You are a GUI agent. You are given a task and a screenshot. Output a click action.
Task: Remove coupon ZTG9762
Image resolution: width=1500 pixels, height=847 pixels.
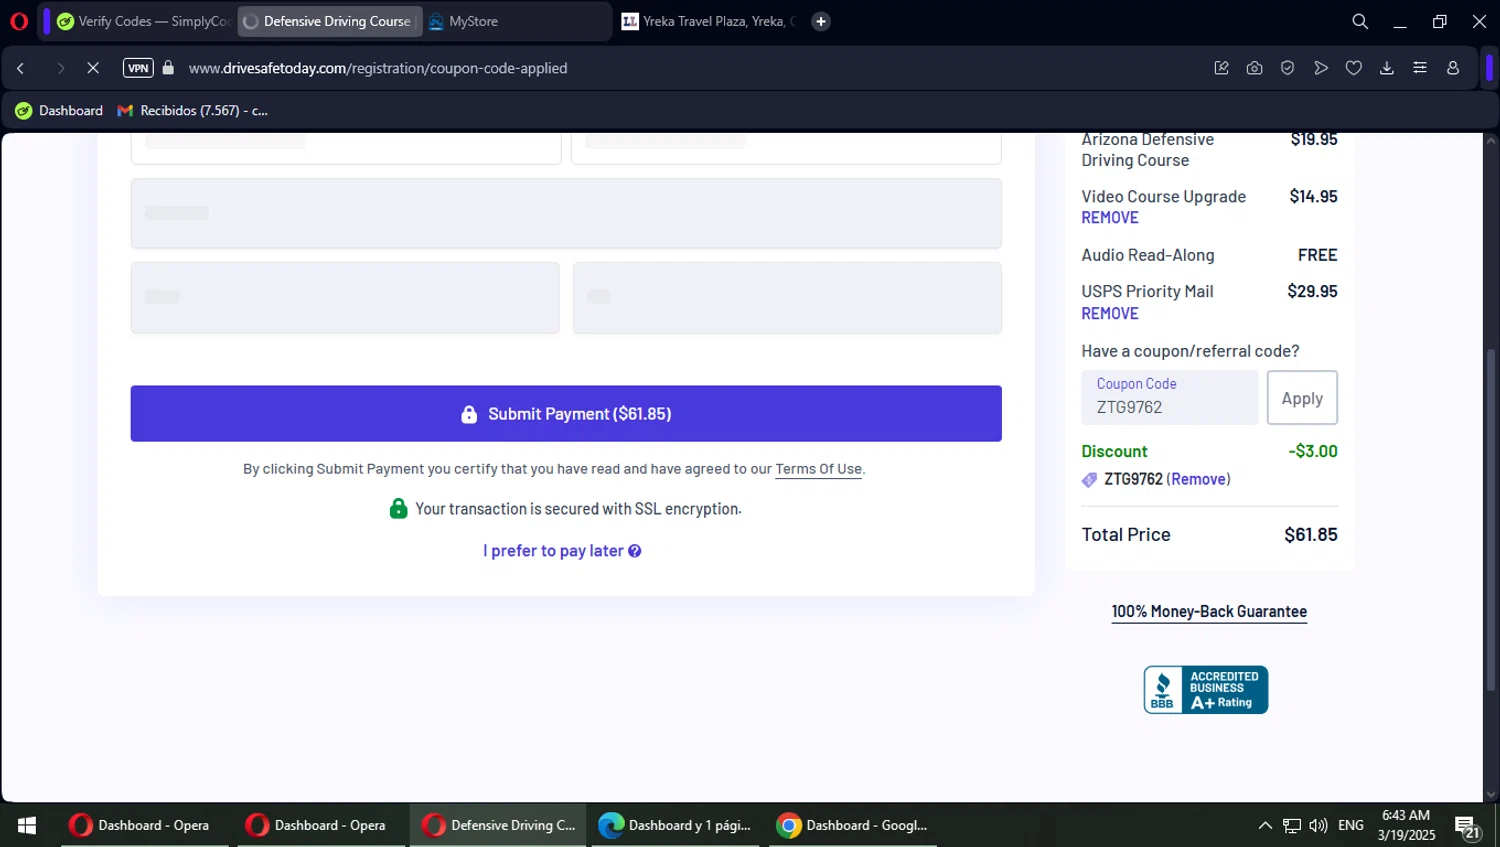pyautogui.click(x=1198, y=479)
